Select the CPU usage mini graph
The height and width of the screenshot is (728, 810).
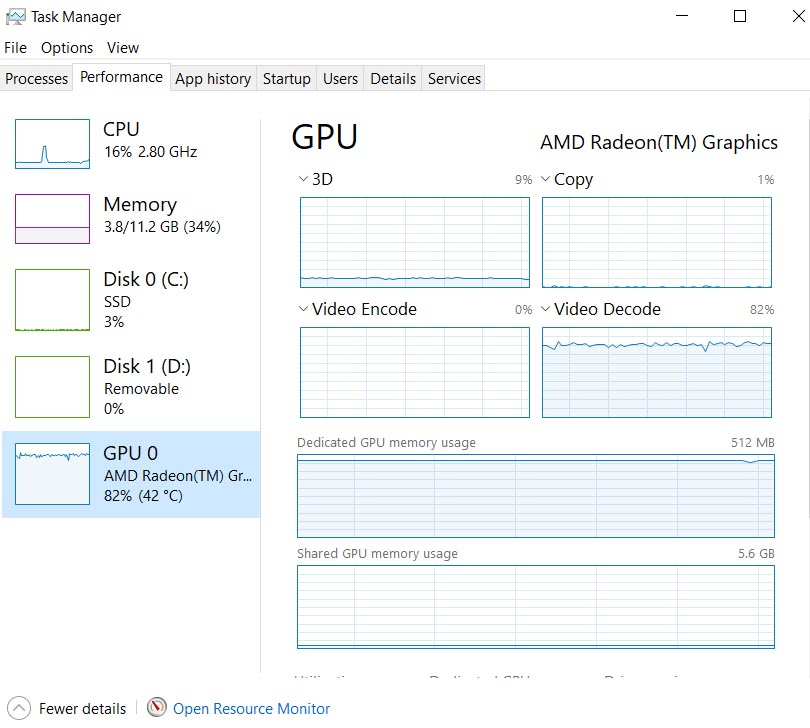point(52,144)
